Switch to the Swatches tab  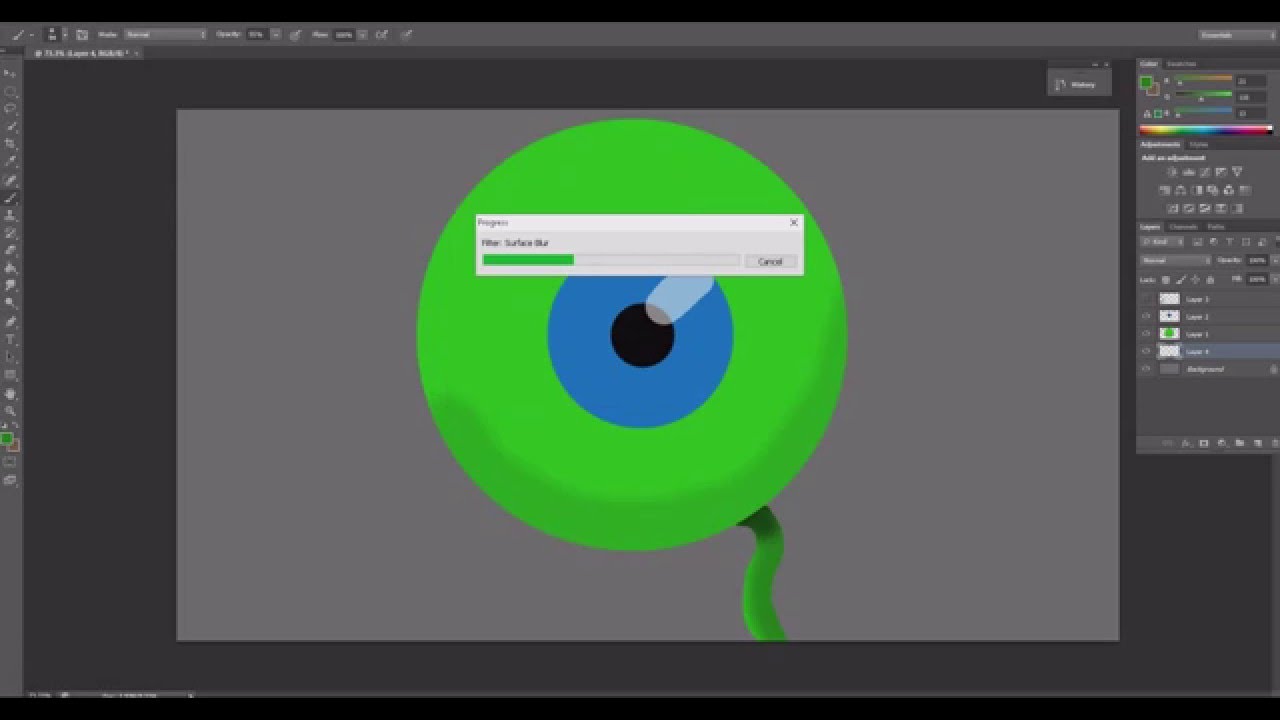coord(1181,64)
